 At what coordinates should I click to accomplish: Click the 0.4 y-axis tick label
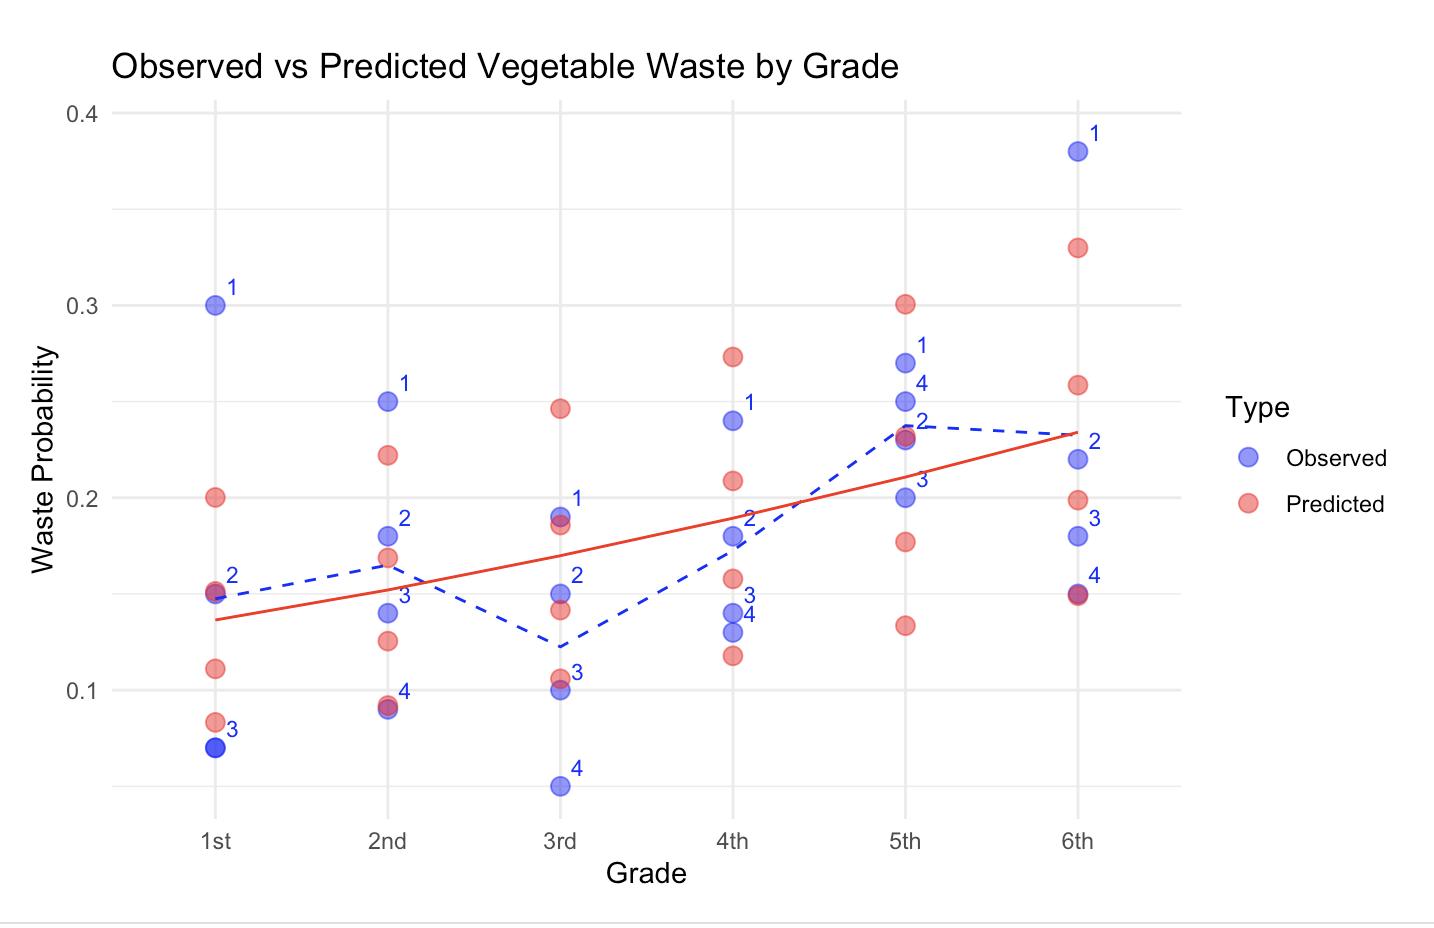click(82, 114)
